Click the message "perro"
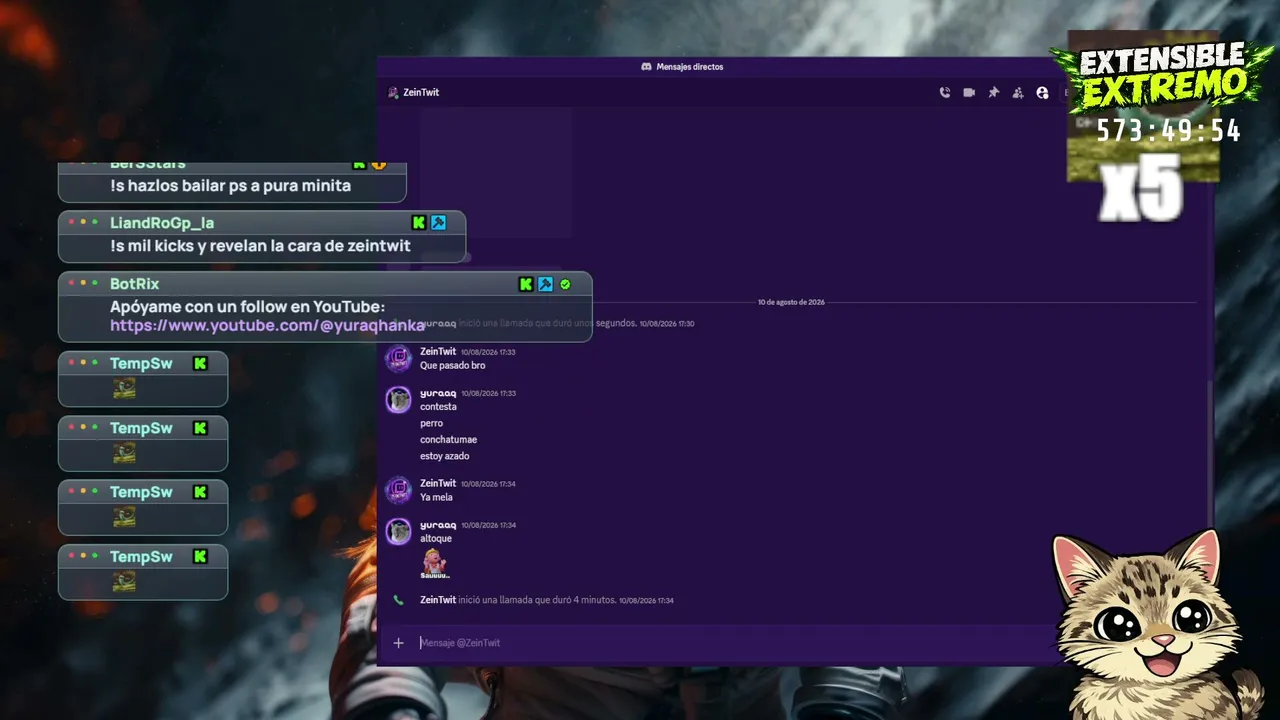1280x720 pixels. click(x=431, y=423)
